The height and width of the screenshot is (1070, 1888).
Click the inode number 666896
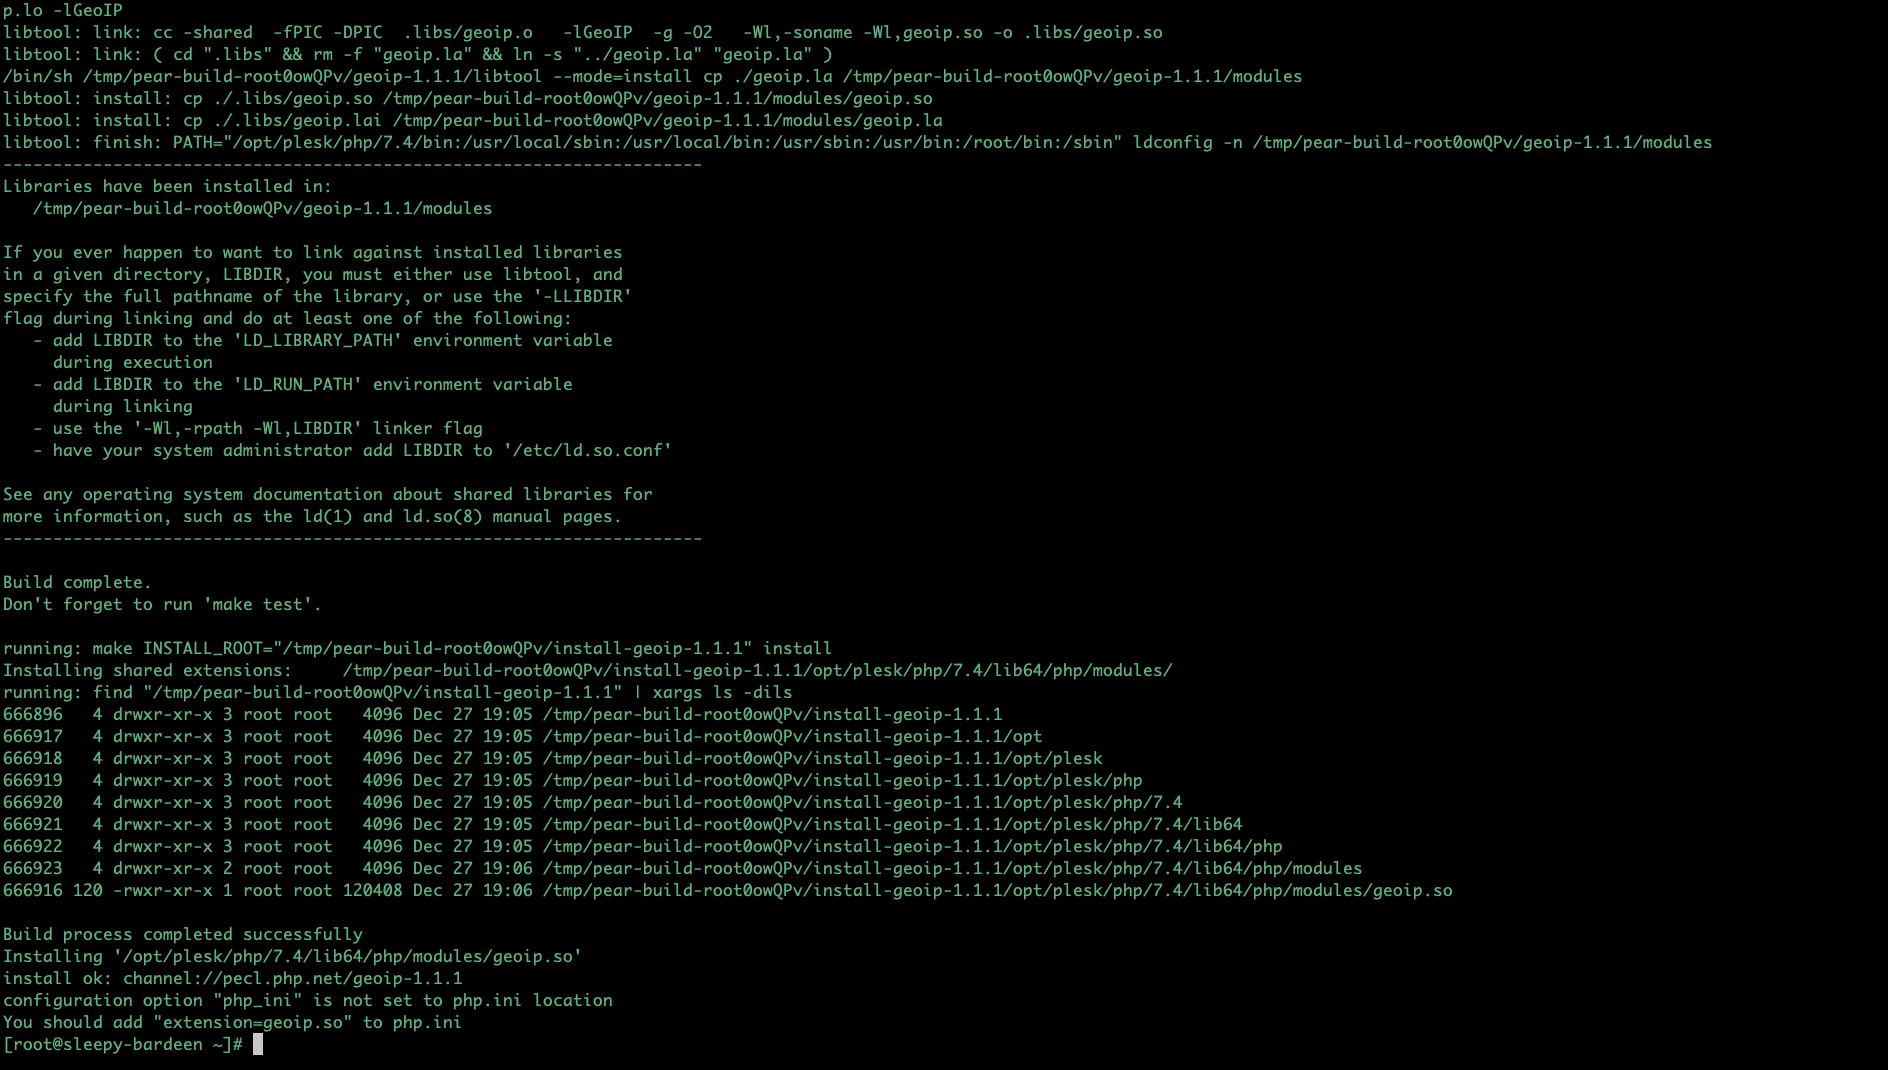pos(33,715)
